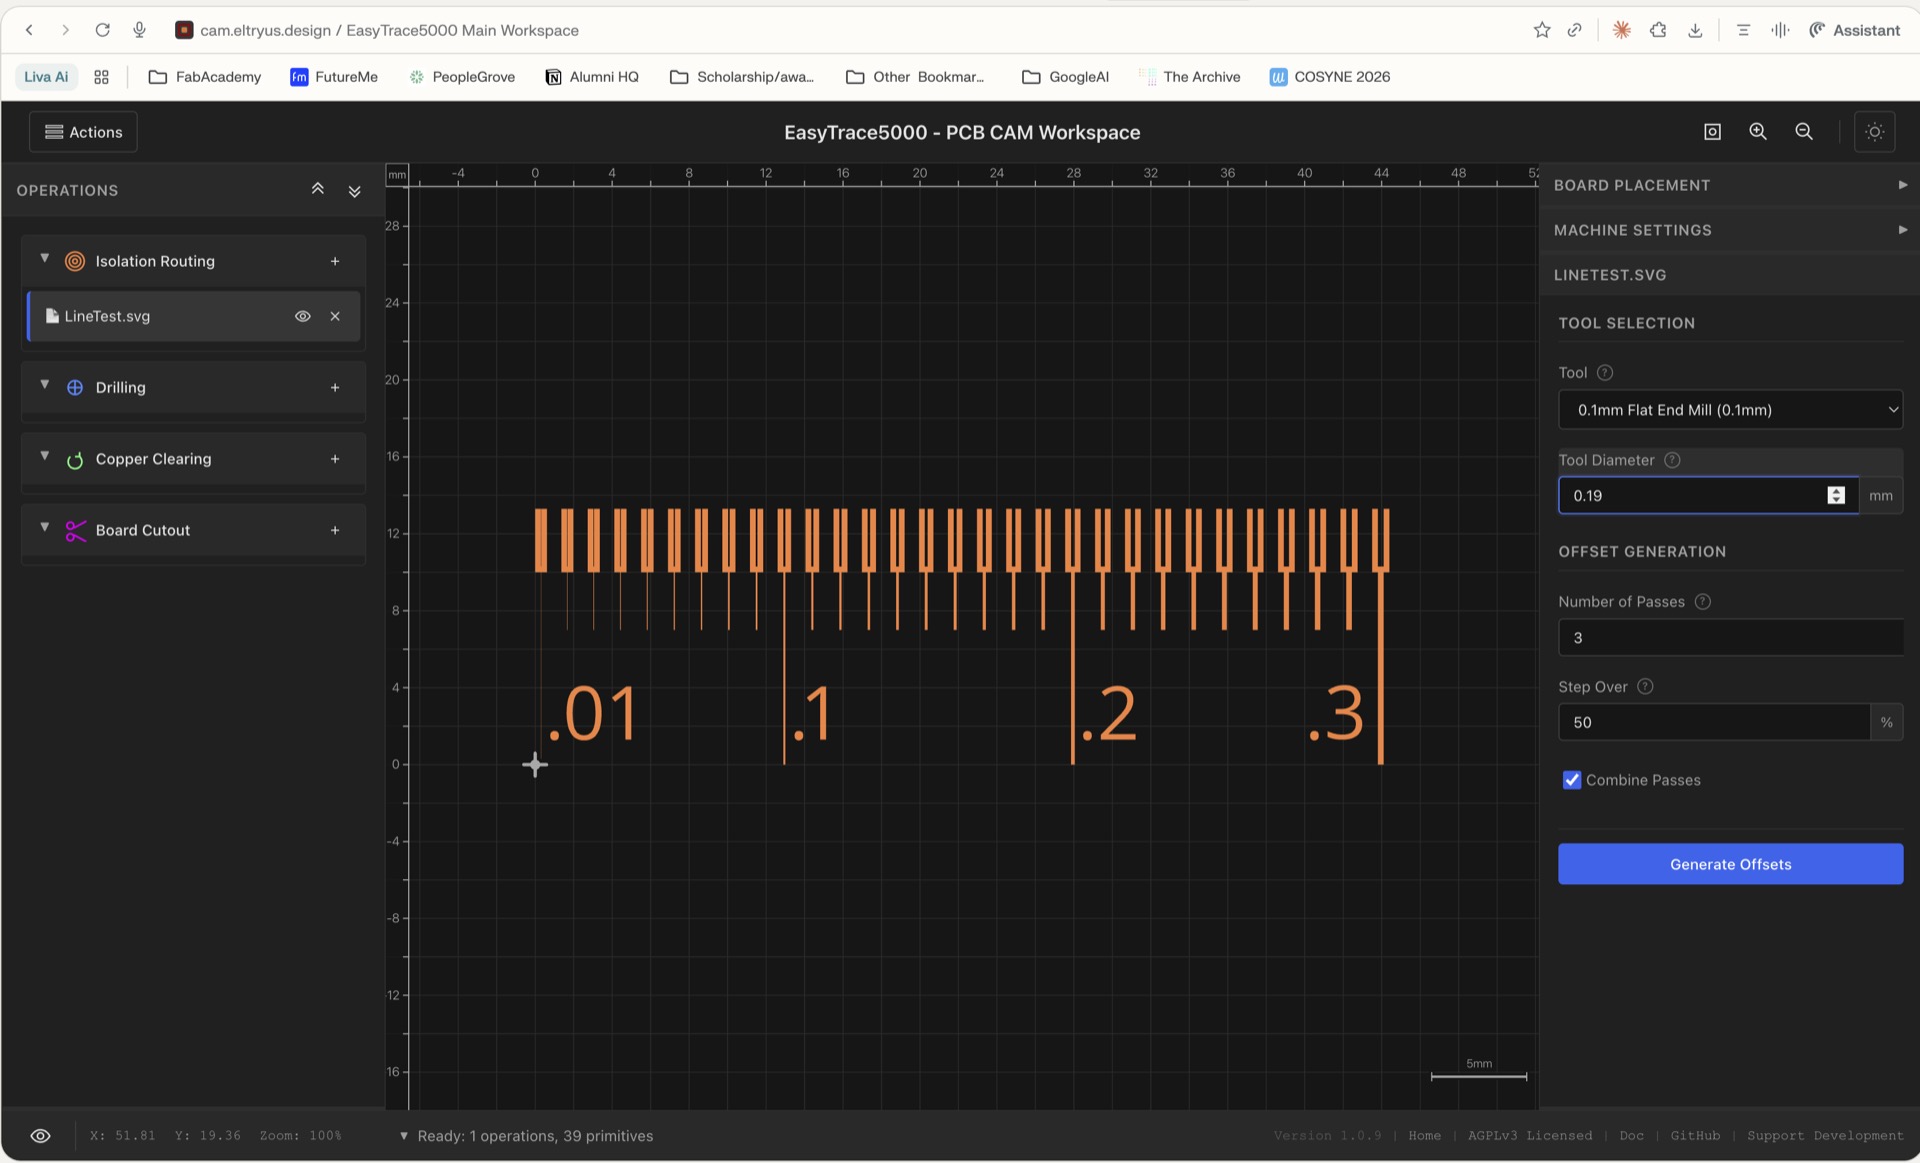
Task: Collapse the Isolation Routing section
Action: 44,258
